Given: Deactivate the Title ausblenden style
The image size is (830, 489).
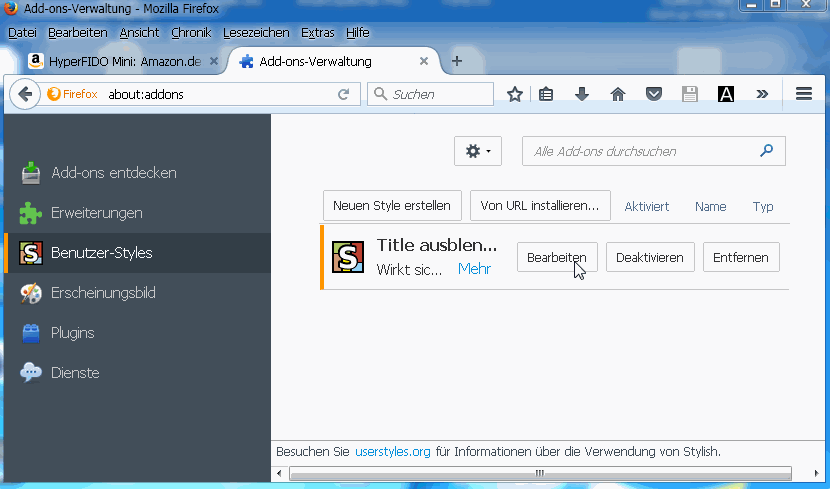Looking at the screenshot, I should [x=650, y=257].
